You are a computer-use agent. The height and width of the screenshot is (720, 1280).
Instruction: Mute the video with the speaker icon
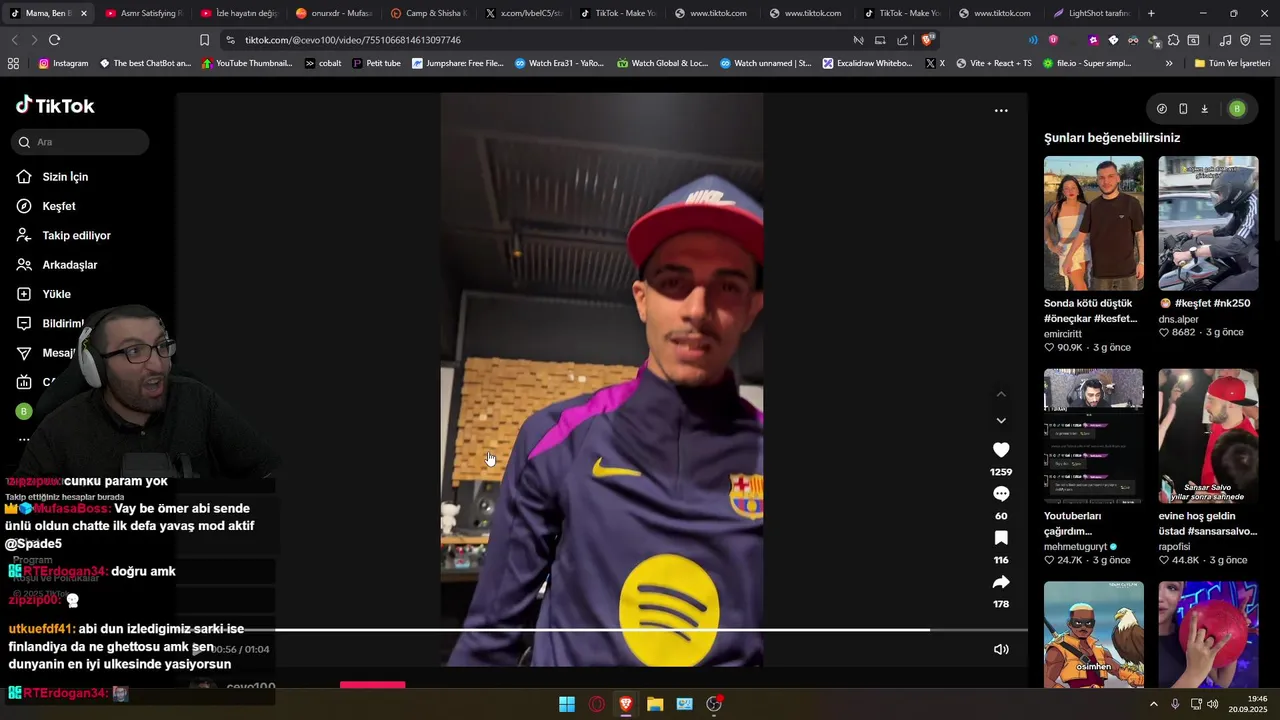coord(1001,649)
